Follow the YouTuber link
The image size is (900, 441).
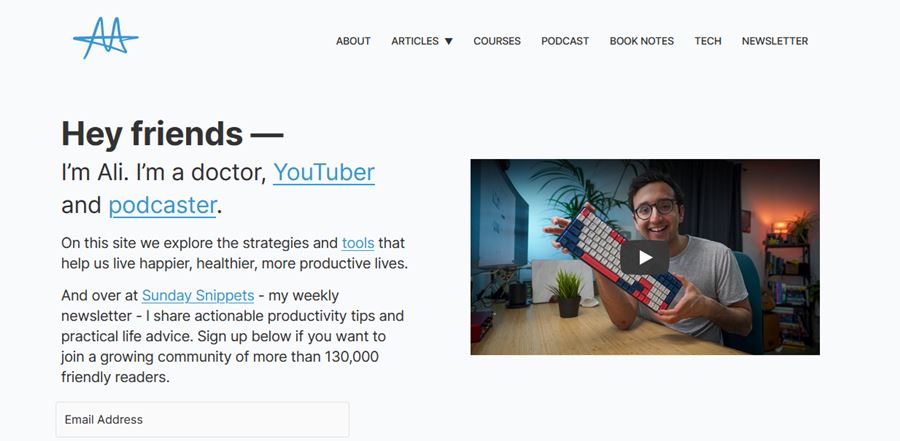pyautogui.click(x=324, y=172)
